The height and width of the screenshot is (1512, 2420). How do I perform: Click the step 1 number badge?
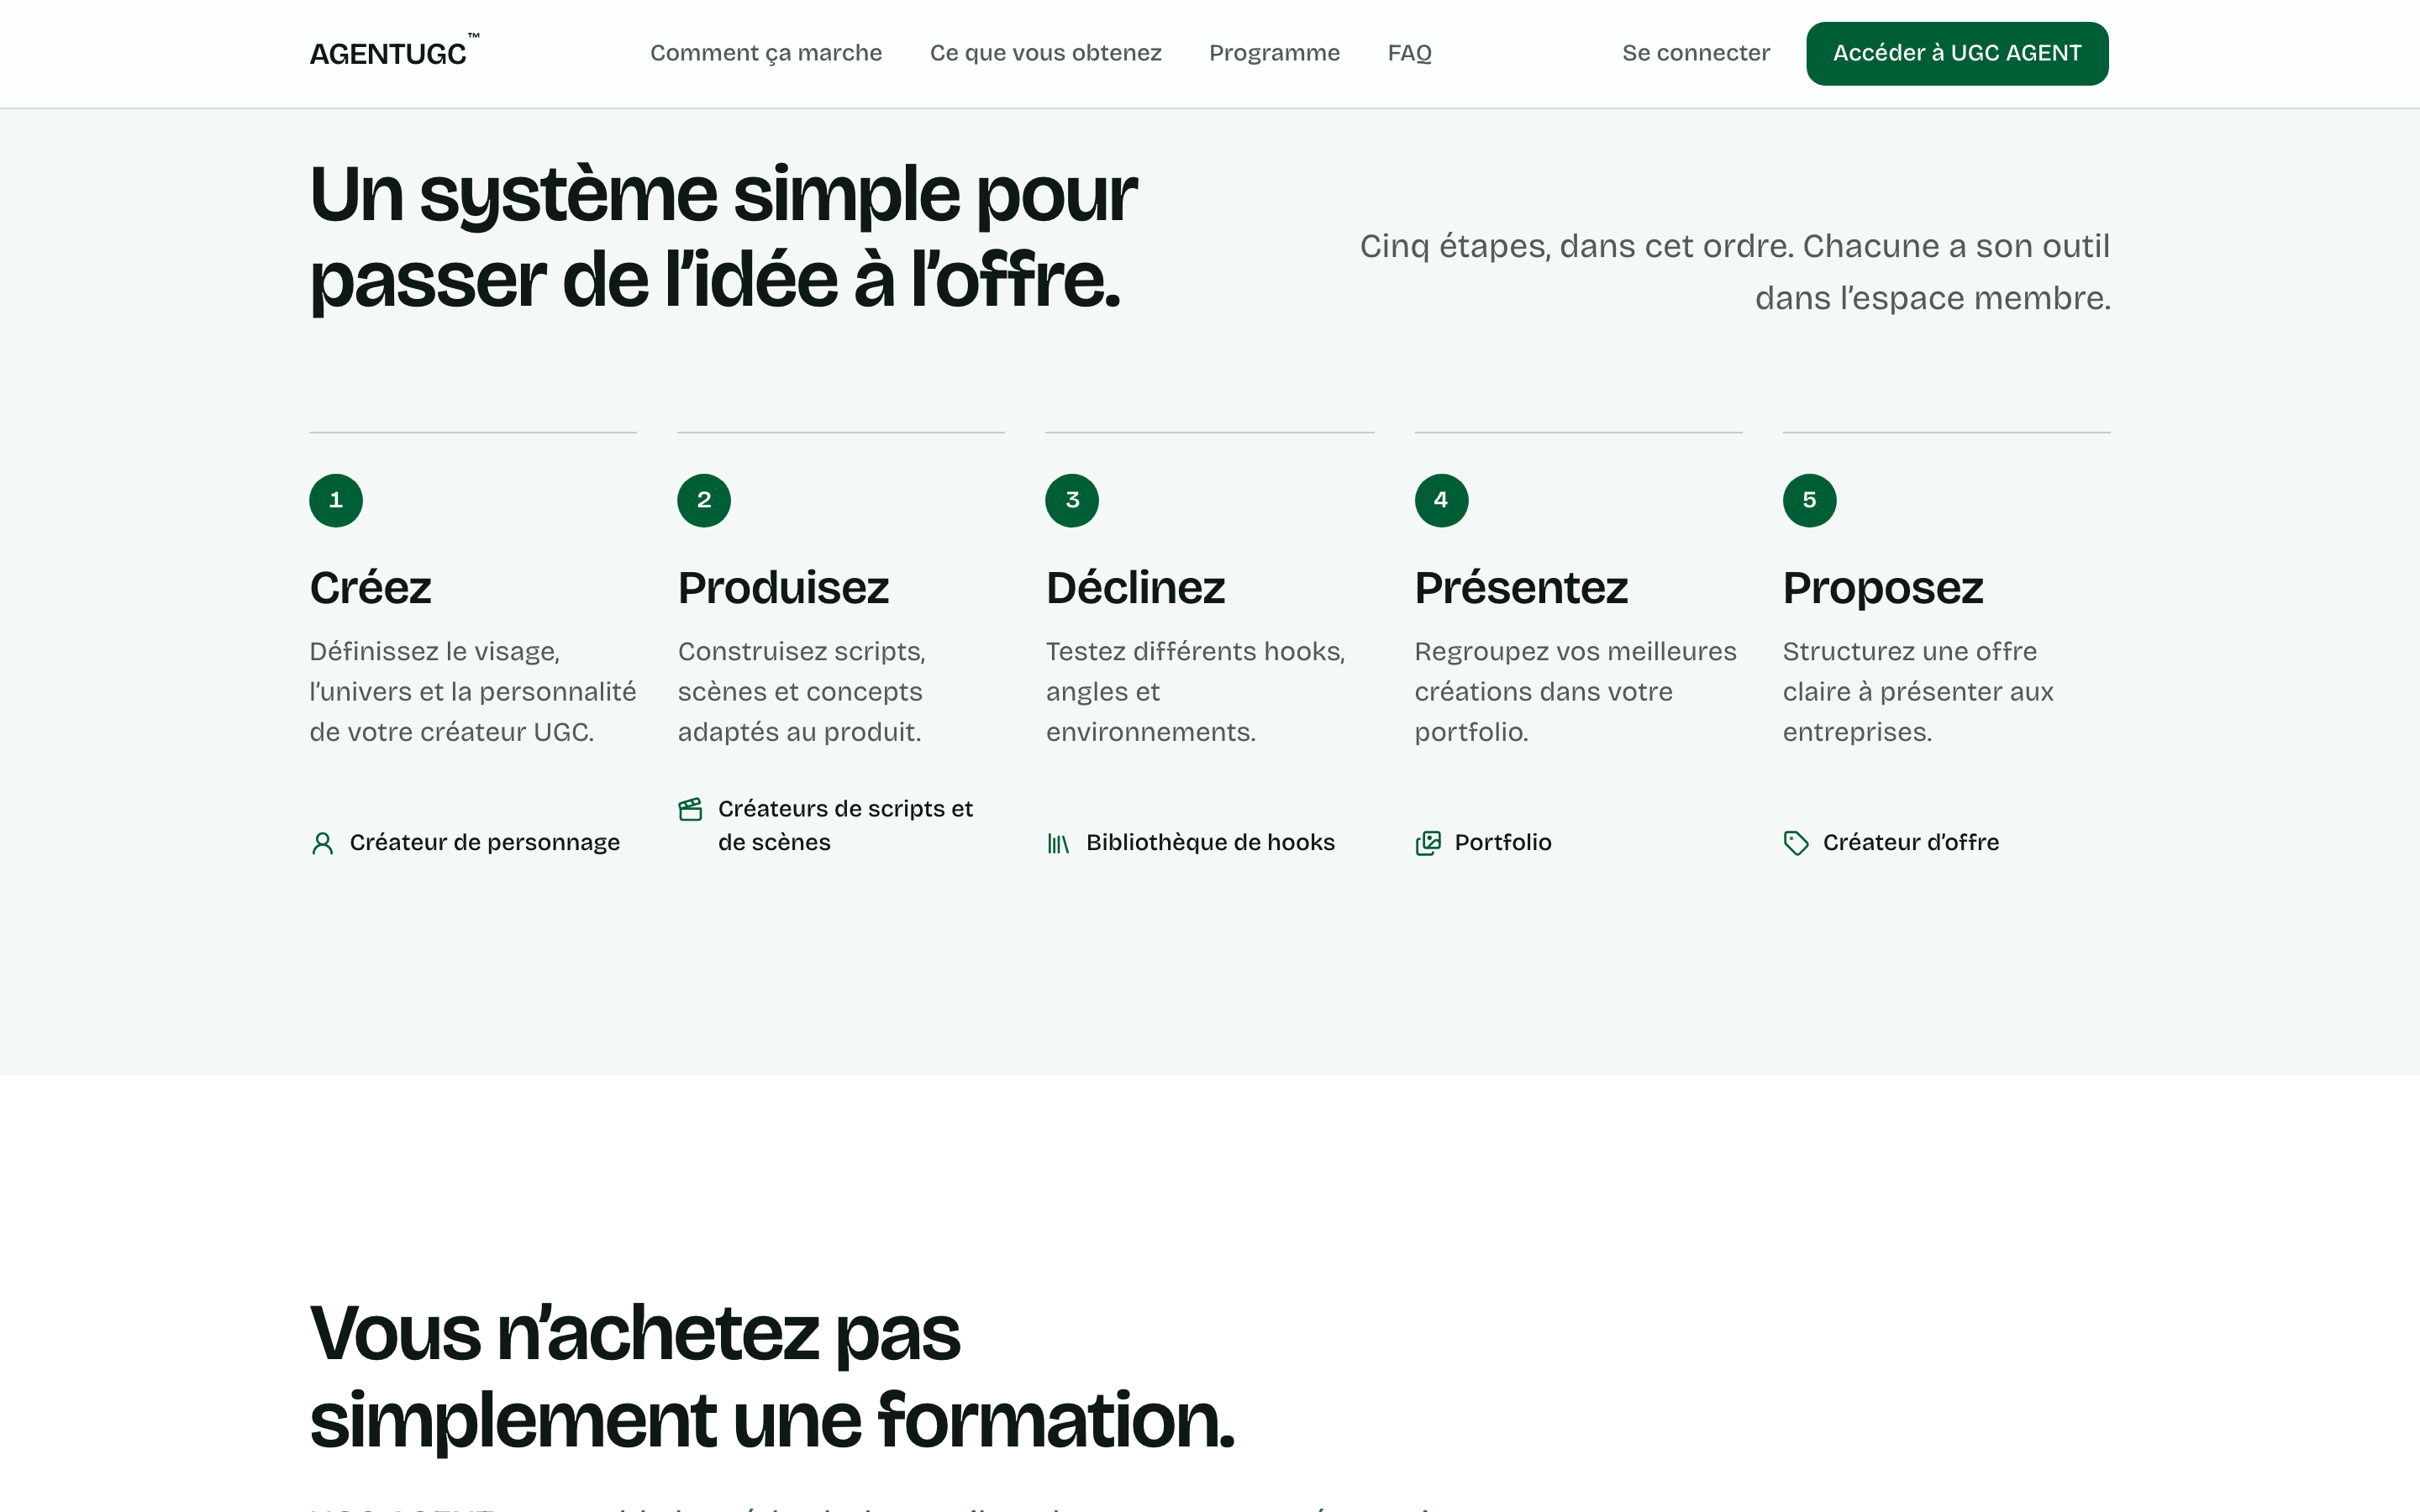[x=336, y=500]
